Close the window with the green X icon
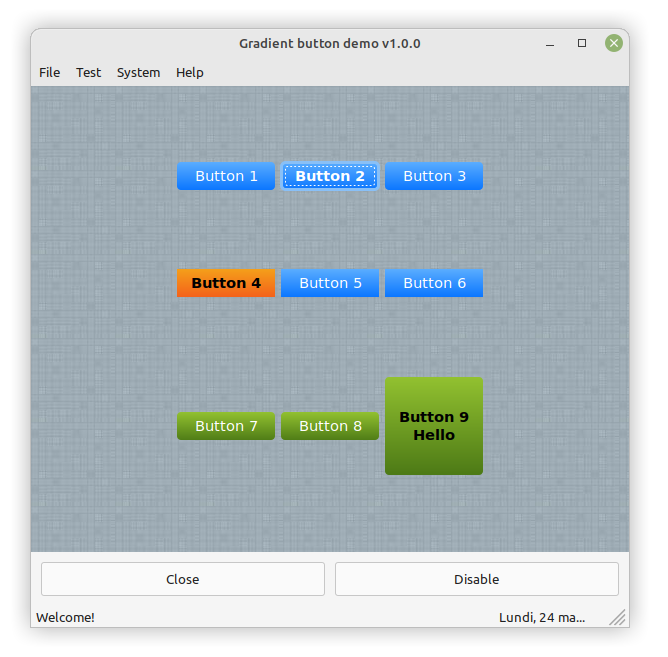This screenshot has width=668, height=657. (x=614, y=43)
